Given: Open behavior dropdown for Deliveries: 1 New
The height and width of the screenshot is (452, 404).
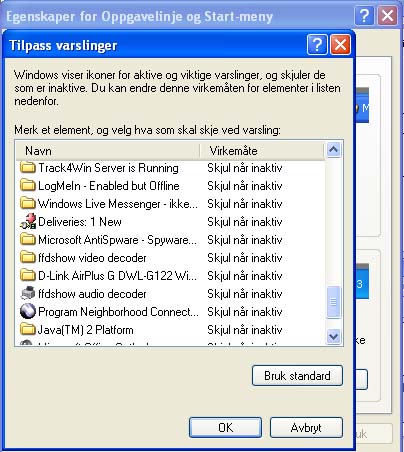Looking at the screenshot, I should [x=245, y=222].
